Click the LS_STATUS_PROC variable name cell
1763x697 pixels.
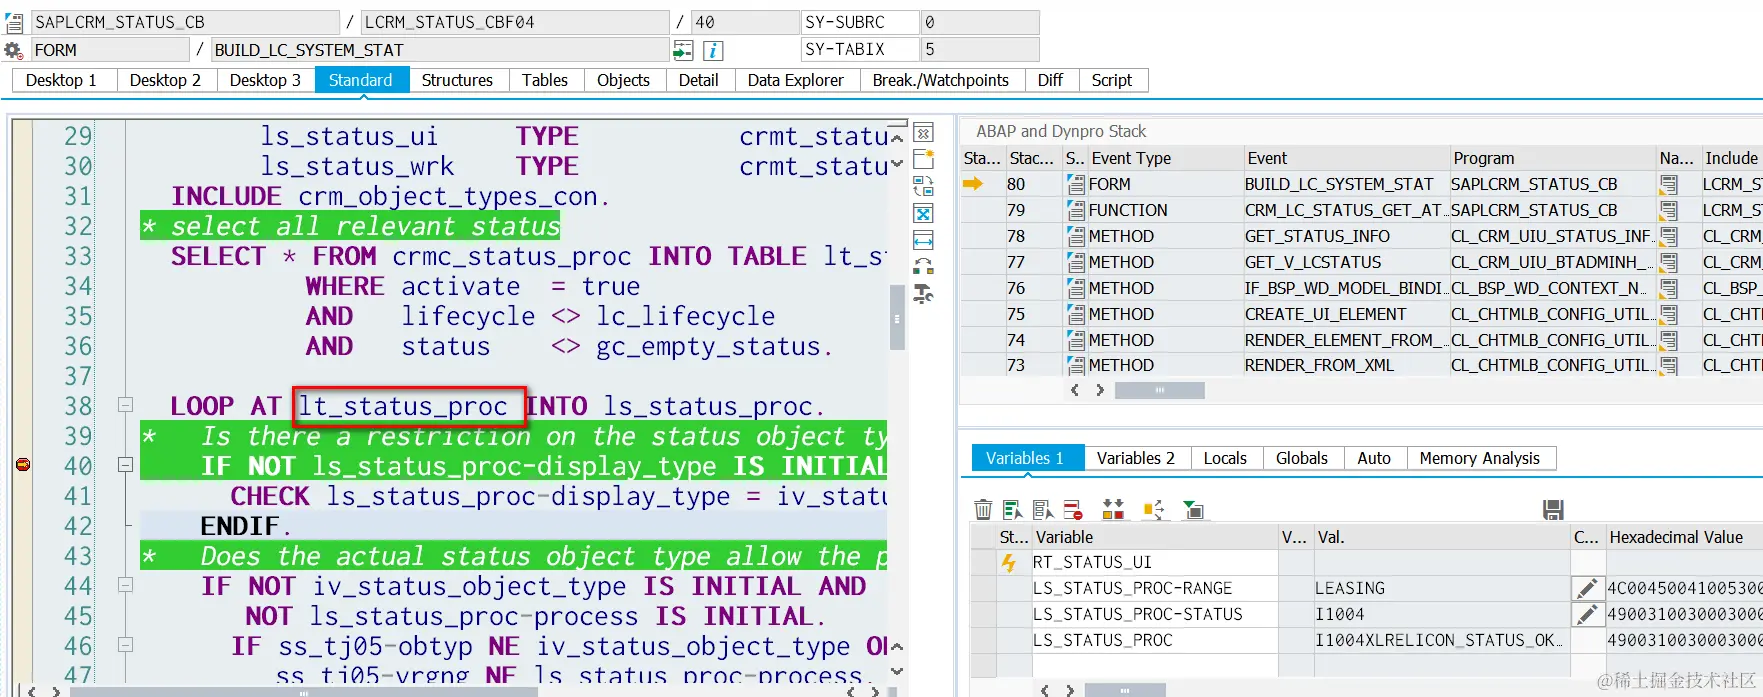pos(1155,640)
